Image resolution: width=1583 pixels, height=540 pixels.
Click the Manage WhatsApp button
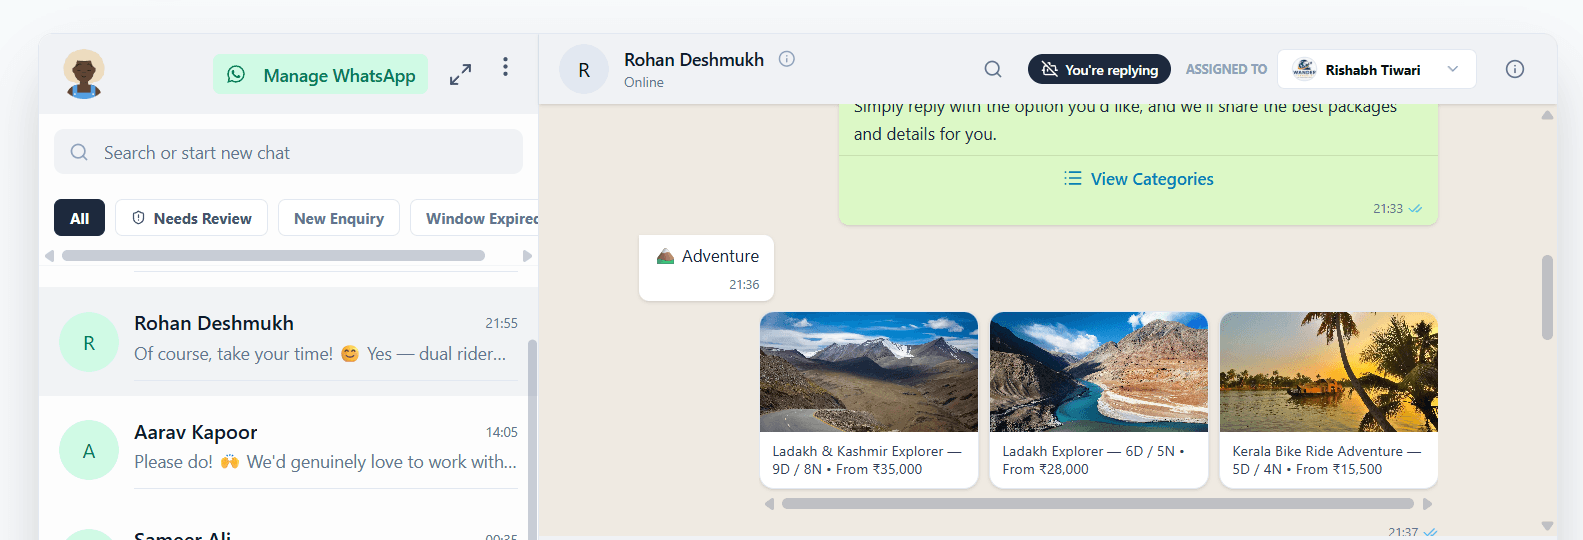(x=320, y=75)
